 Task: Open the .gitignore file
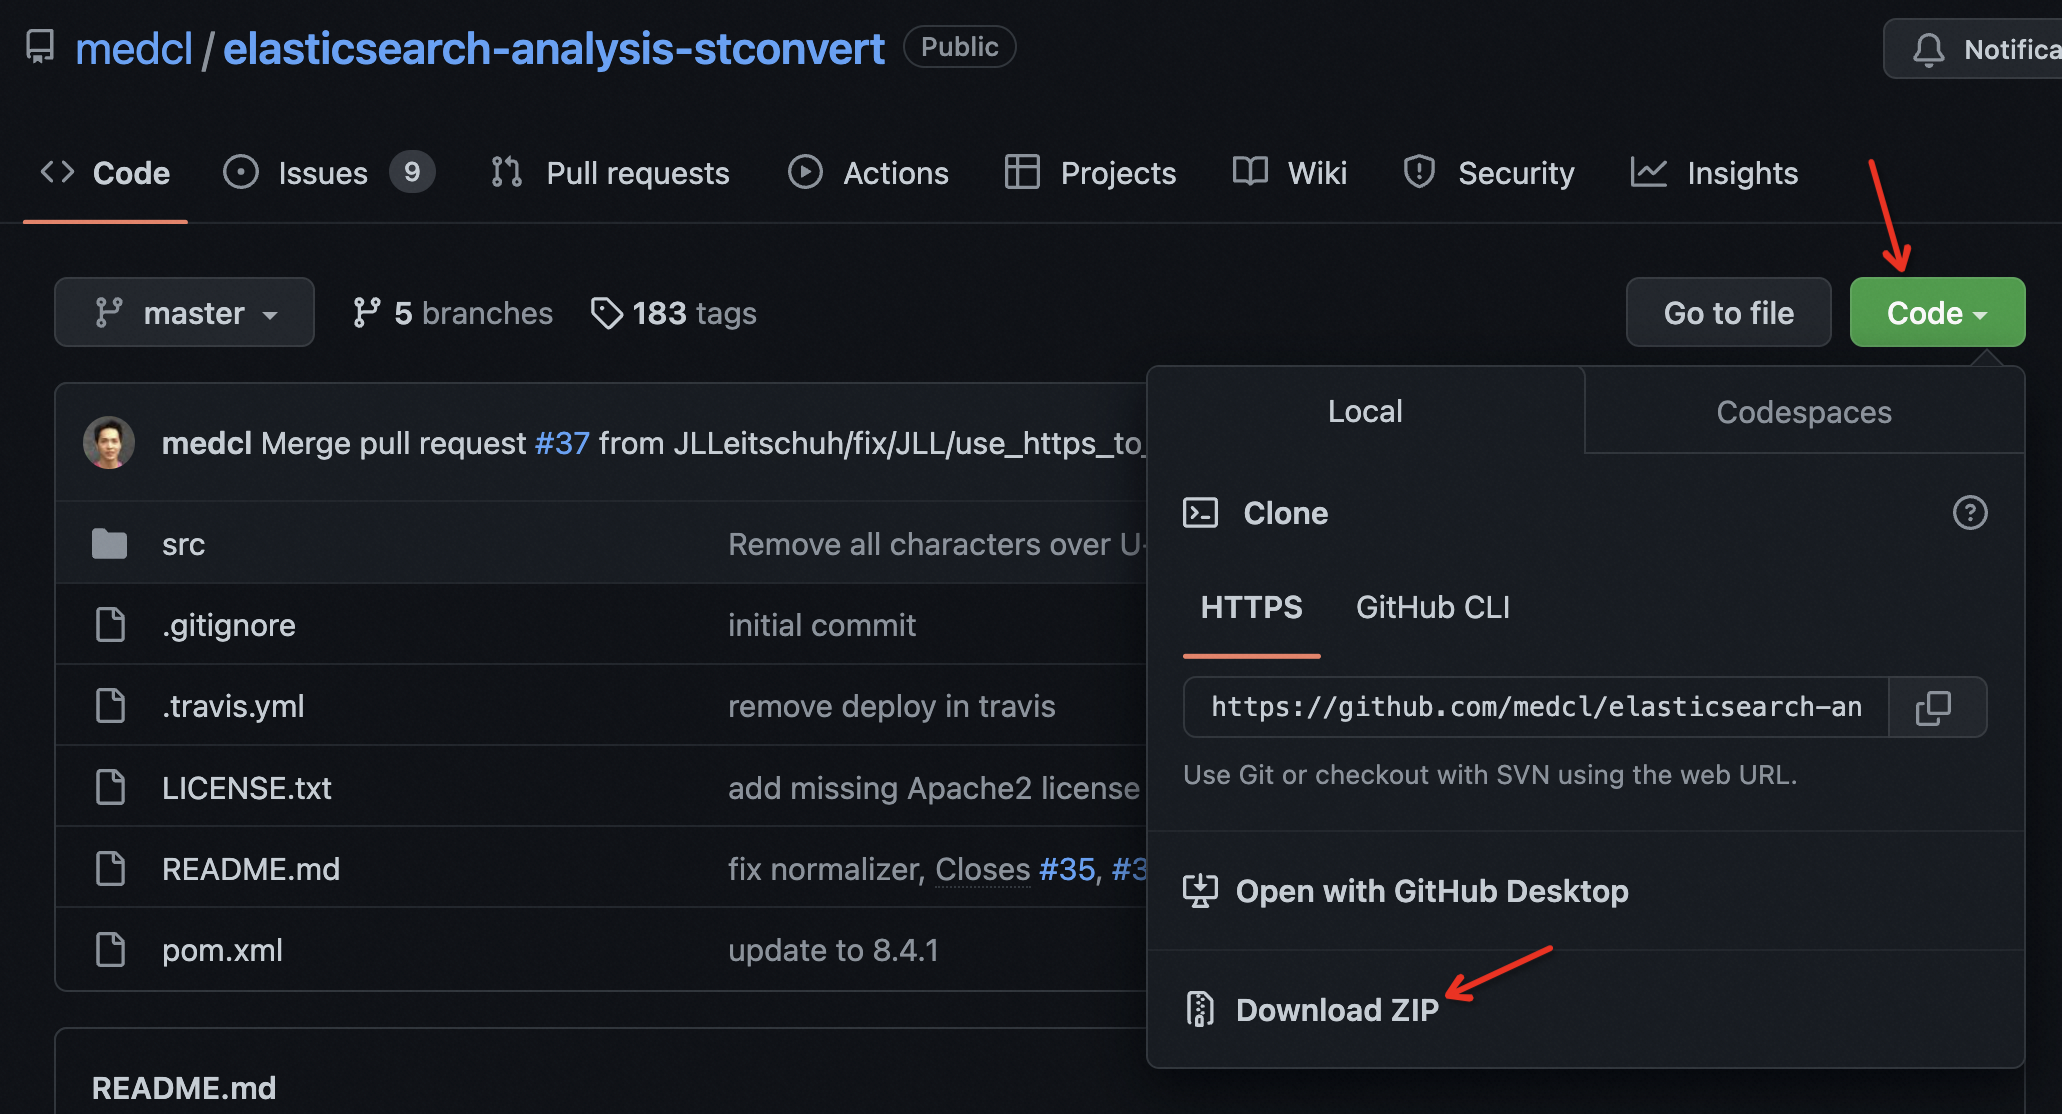(228, 625)
